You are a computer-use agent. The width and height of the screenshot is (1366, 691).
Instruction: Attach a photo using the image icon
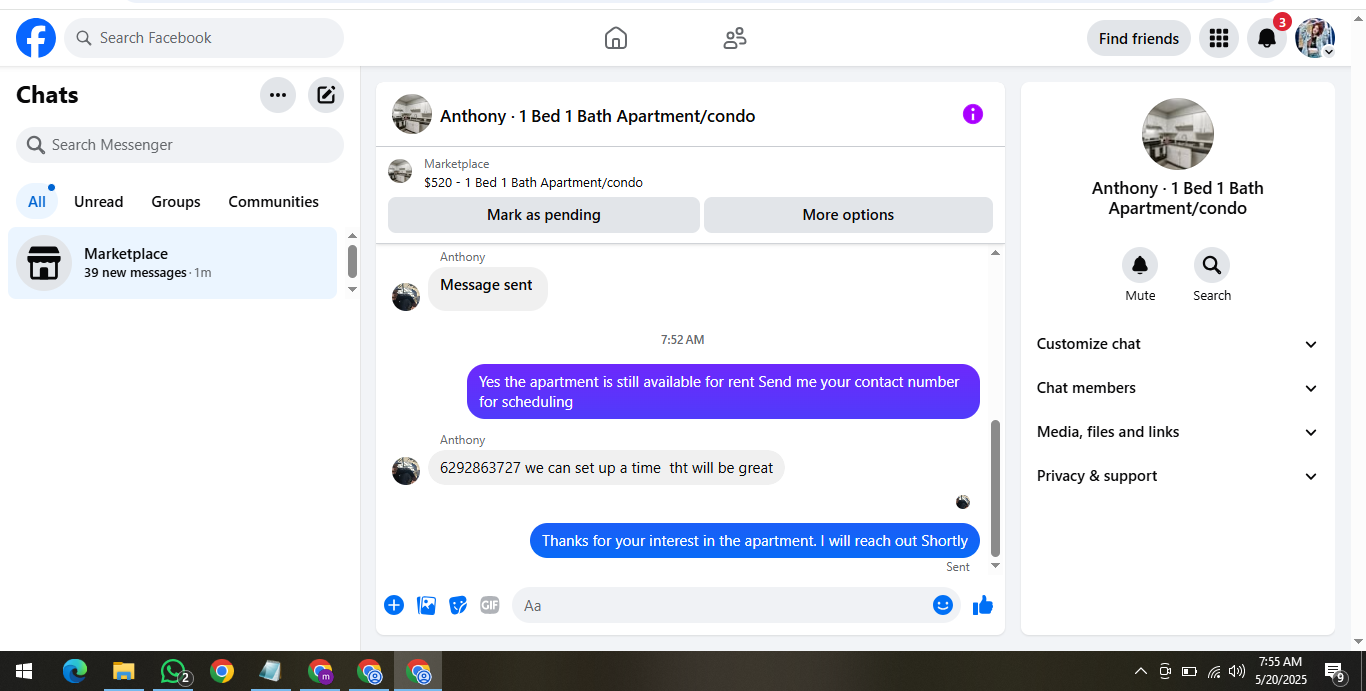(x=426, y=605)
